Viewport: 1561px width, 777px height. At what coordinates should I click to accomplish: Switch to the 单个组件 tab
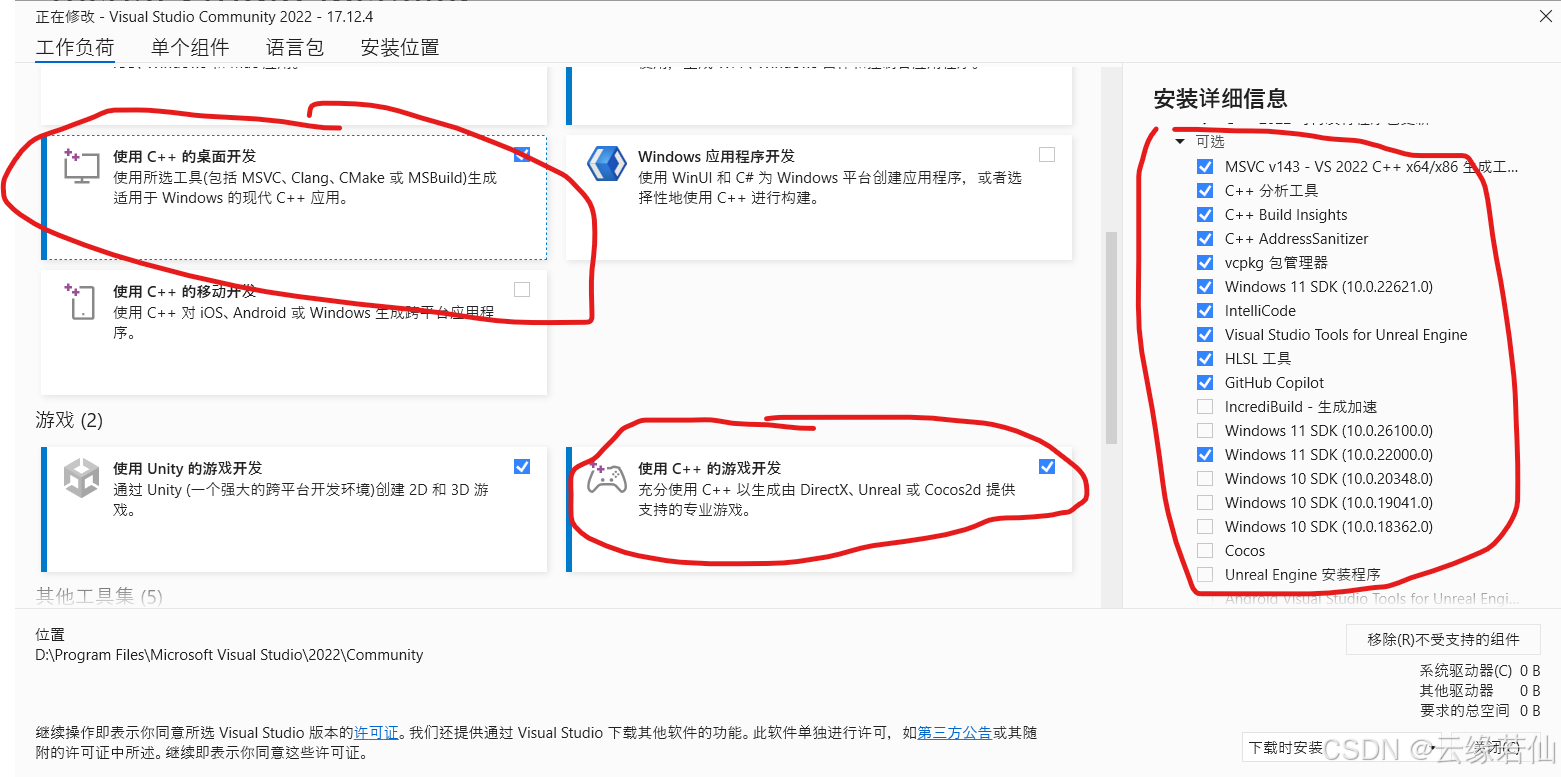pos(190,47)
